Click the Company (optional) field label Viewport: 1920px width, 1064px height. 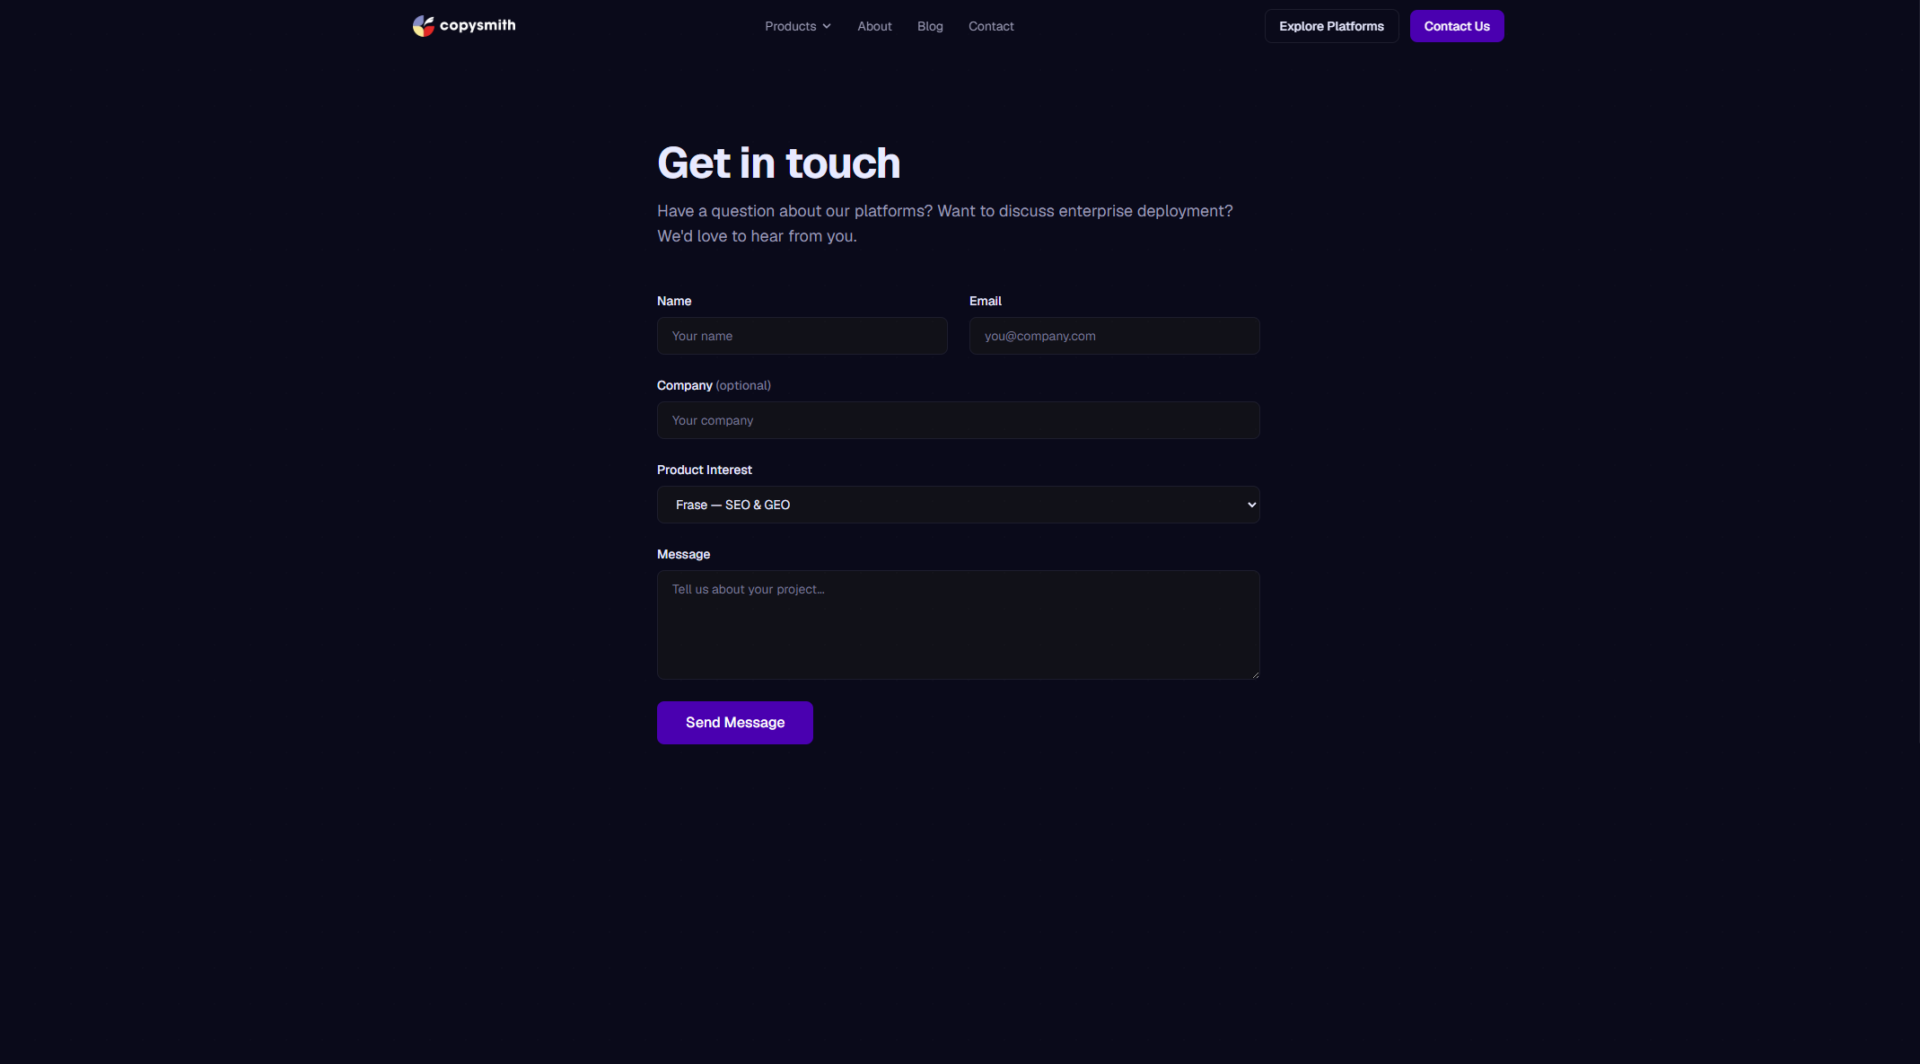pyautogui.click(x=713, y=386)
